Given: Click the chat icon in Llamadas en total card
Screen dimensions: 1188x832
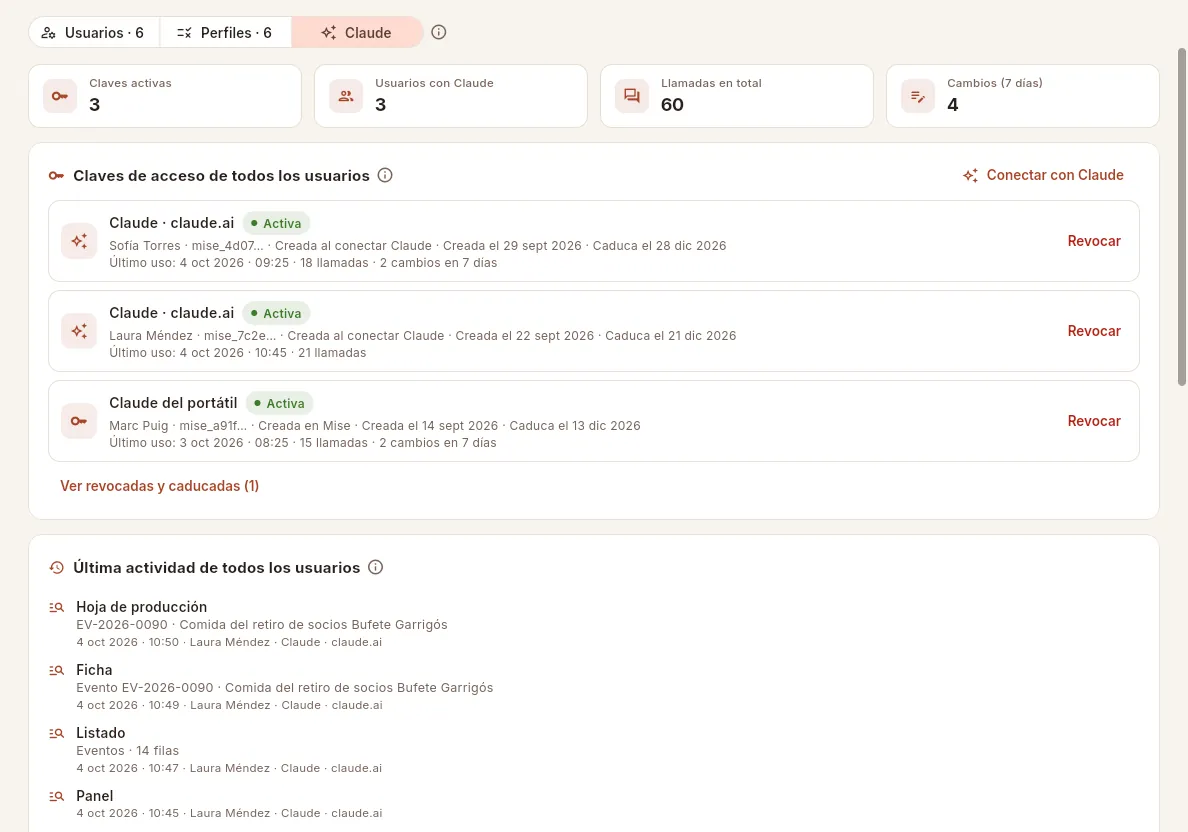Looking at the screenshot, I should coord(632,96).
